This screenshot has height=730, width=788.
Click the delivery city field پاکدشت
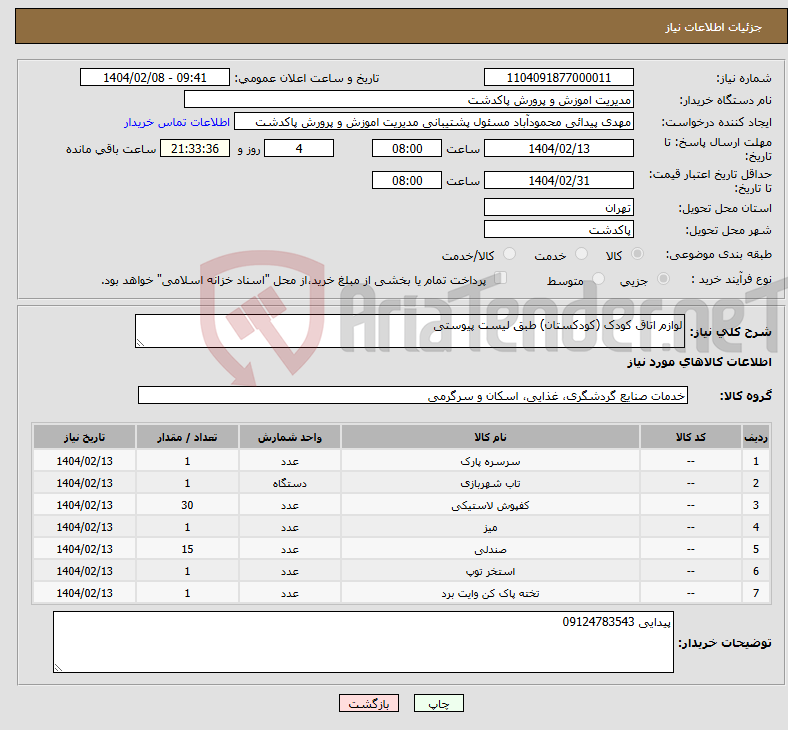tap(558, 229)
